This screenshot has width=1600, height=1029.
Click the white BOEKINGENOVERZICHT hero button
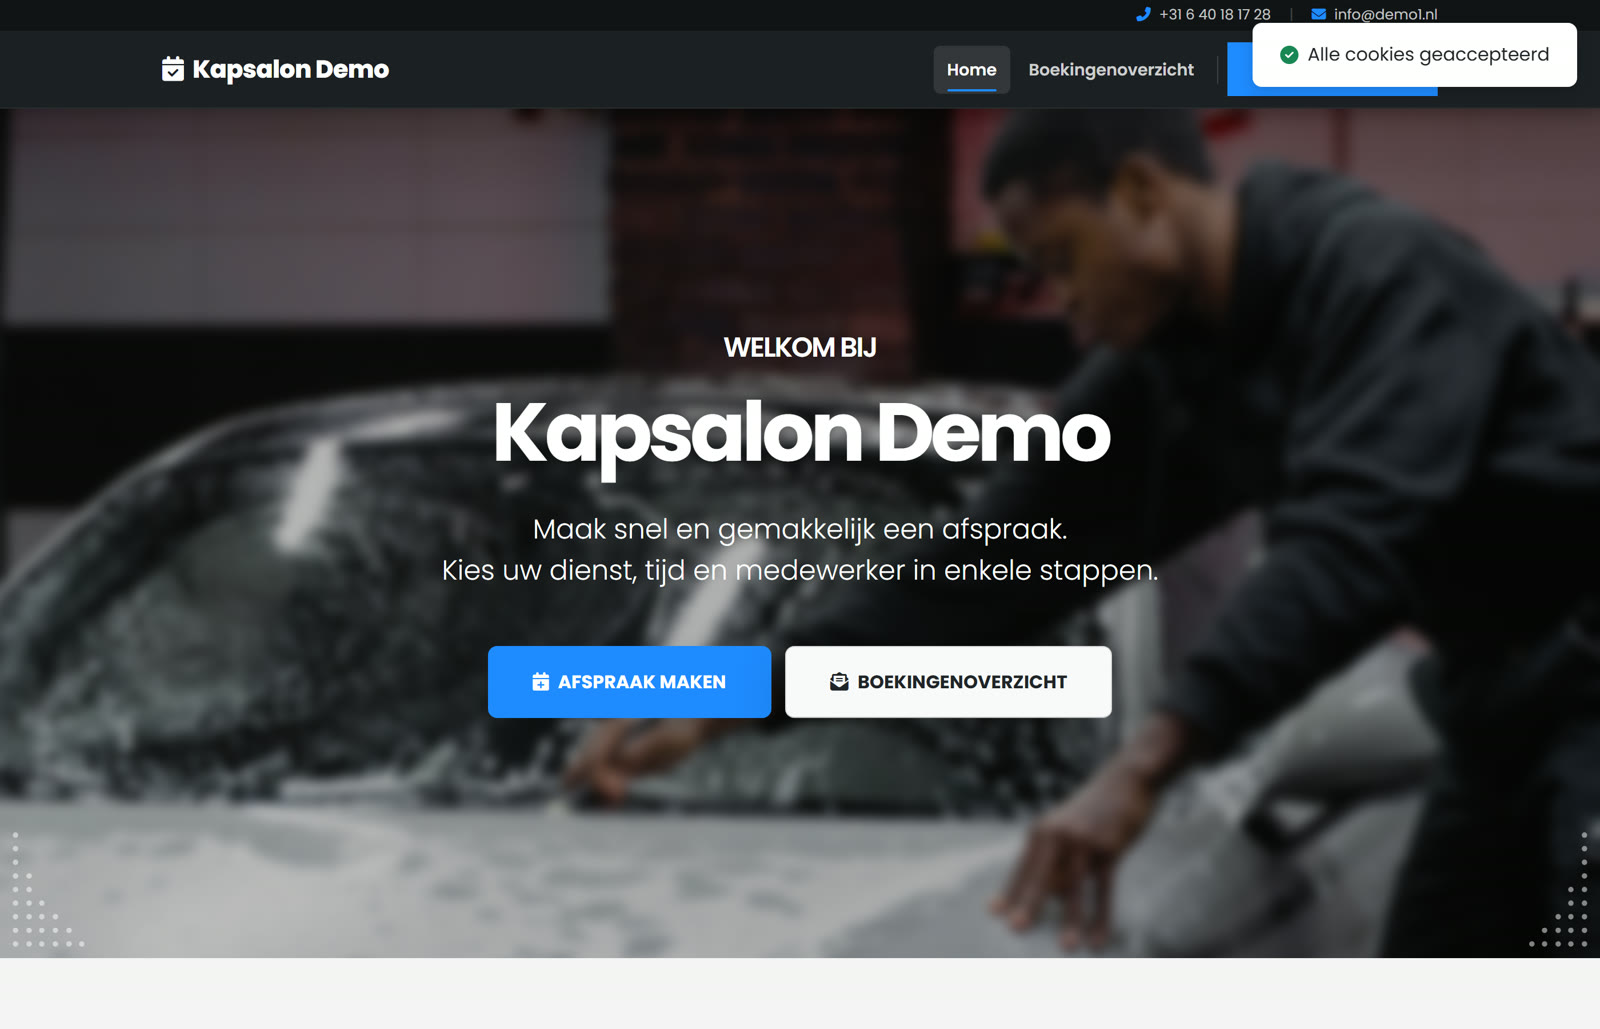[948, 682]
